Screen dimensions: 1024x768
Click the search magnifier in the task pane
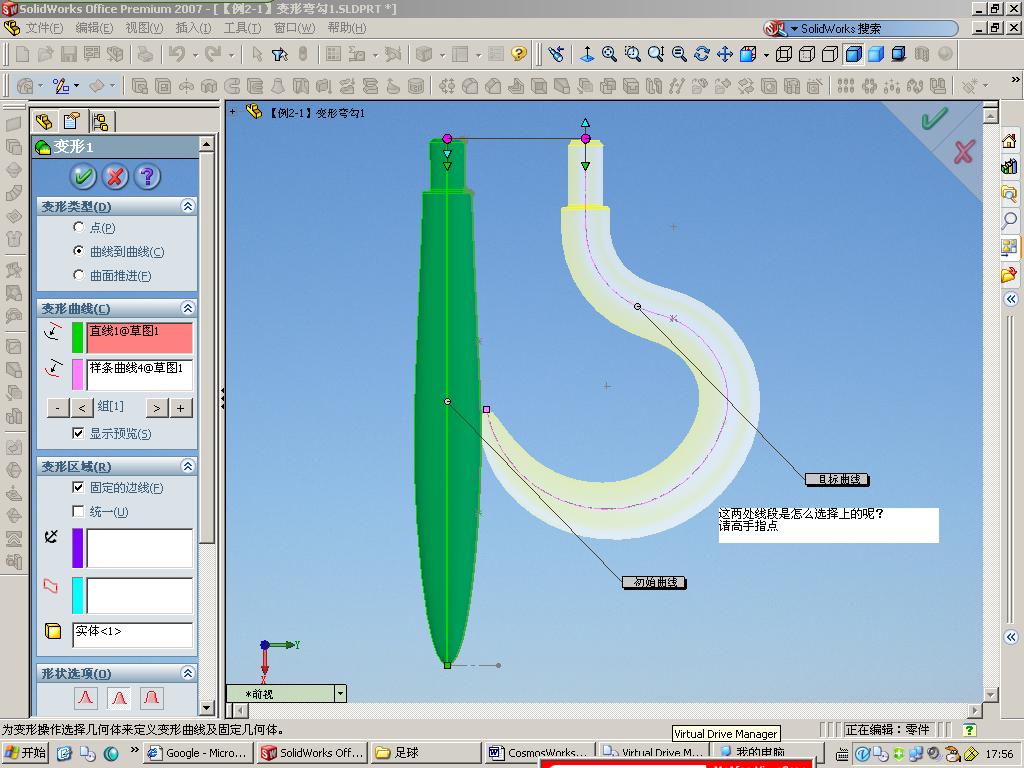(x=1009, y=221)
